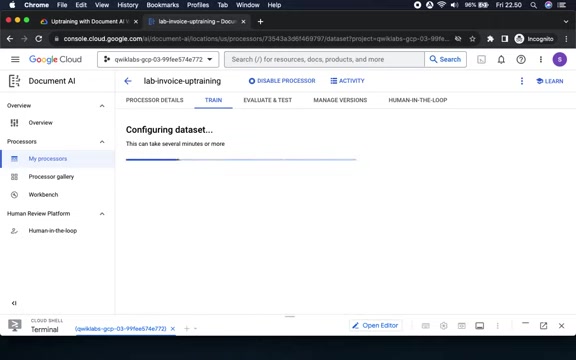
Task: Click Open Editor in Cloud Shell
Action: click(x=375, y=325)
